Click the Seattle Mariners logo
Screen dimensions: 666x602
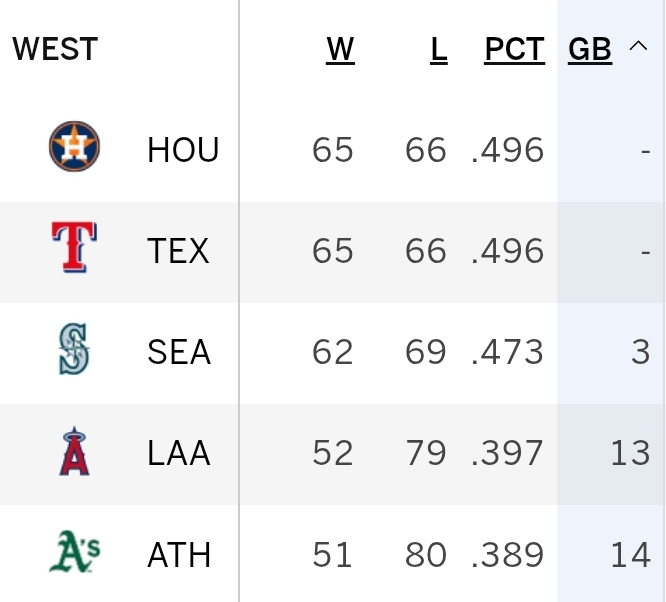[x=74, y=349]
